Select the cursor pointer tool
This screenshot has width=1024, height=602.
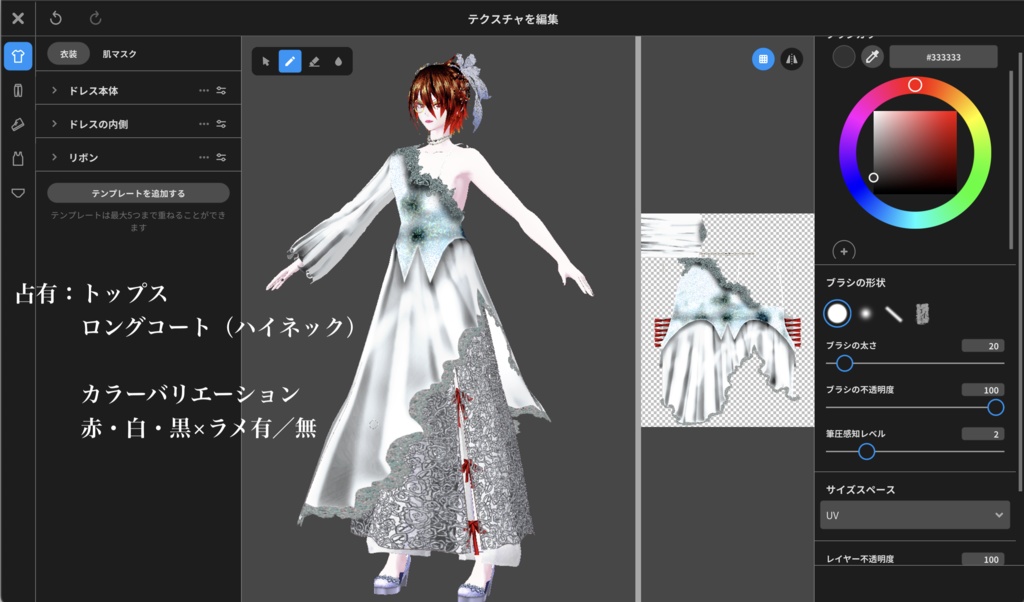(x=266, y=61)
